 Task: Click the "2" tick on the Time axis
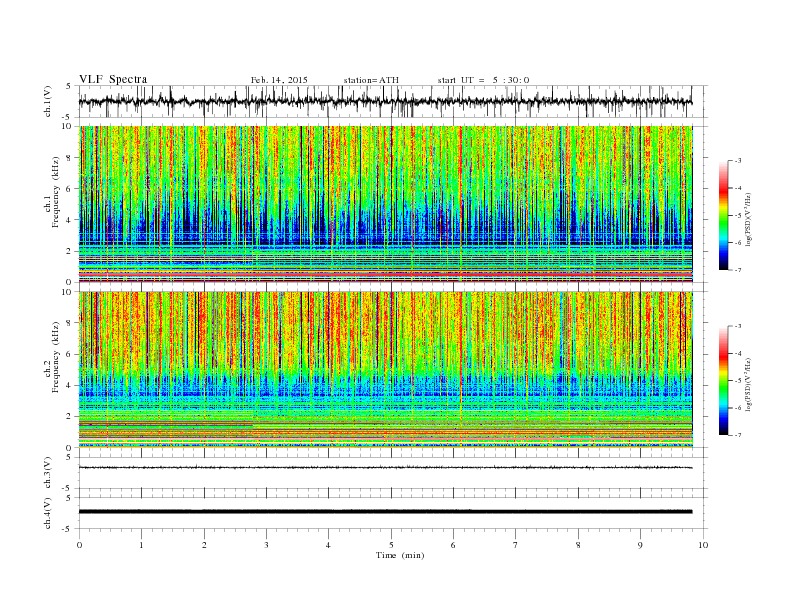pos(204,545)
